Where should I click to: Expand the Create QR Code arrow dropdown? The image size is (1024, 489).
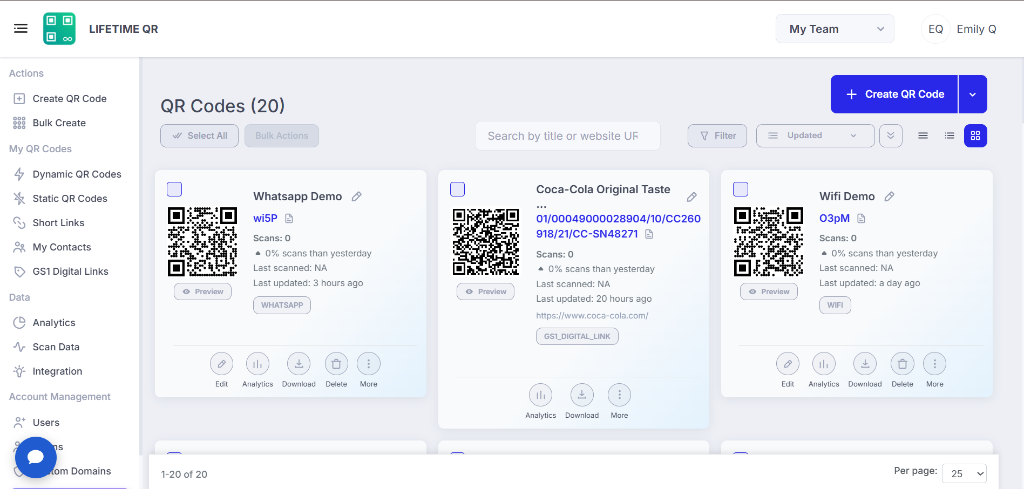(x=972, y=94)
